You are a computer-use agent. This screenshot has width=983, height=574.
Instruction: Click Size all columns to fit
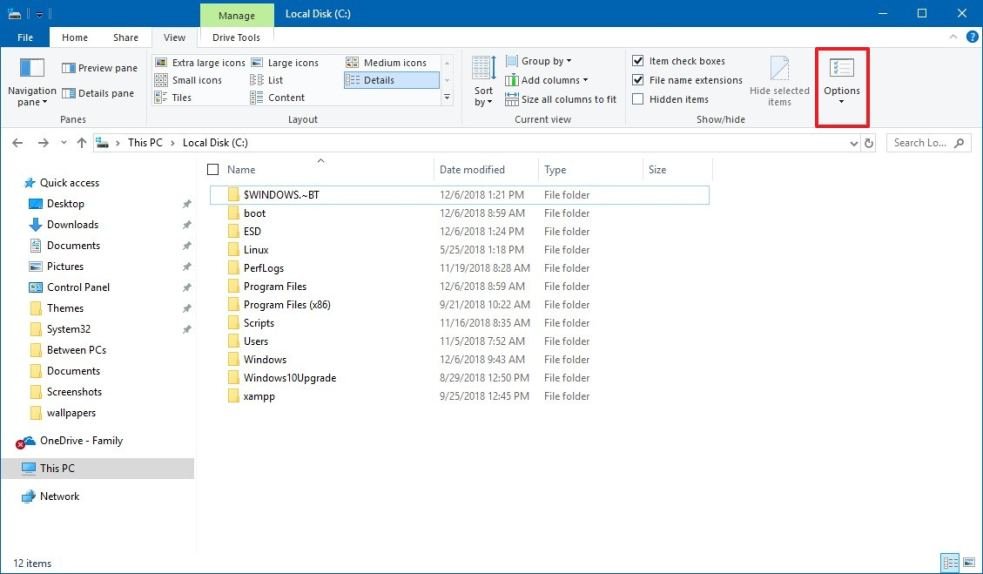click(x=560, y=99)
